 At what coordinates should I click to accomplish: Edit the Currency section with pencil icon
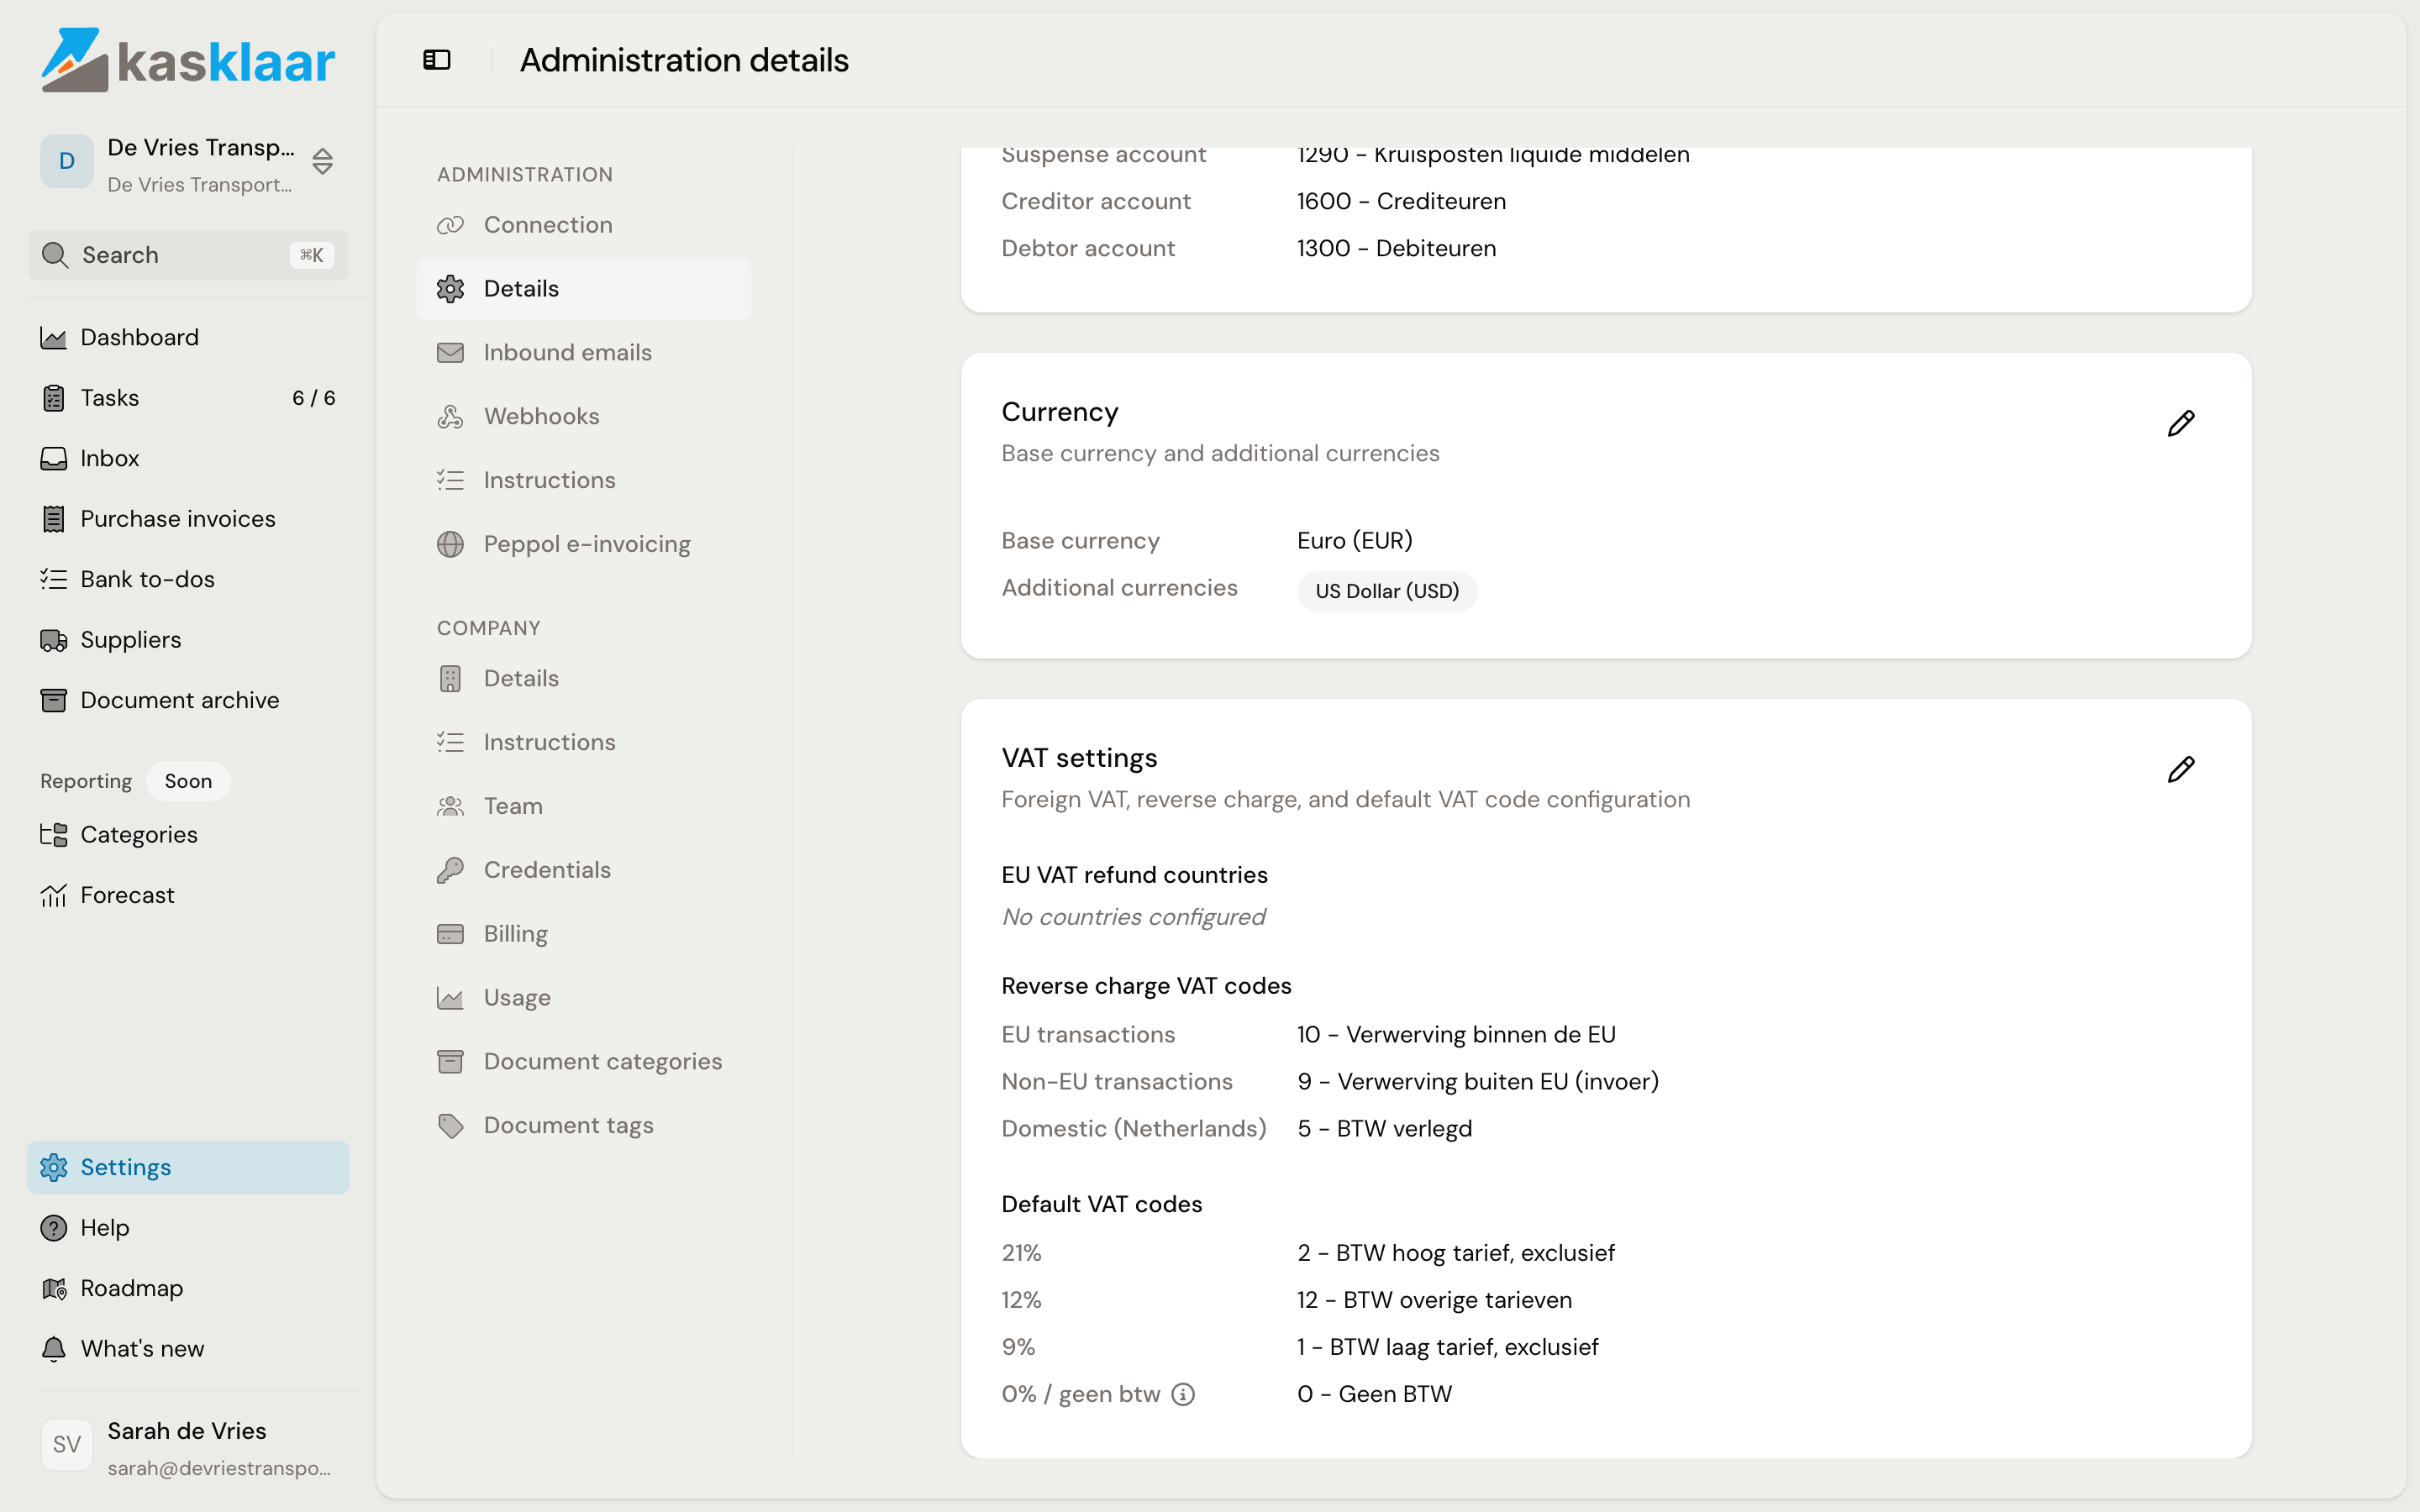(x=2181, y=424)
